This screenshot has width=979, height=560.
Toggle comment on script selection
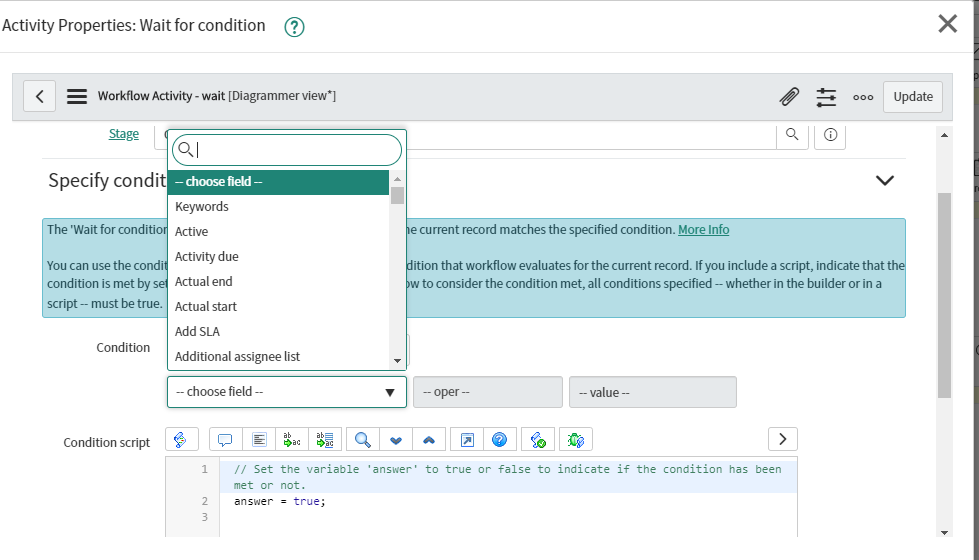click(x=225, y=440)
